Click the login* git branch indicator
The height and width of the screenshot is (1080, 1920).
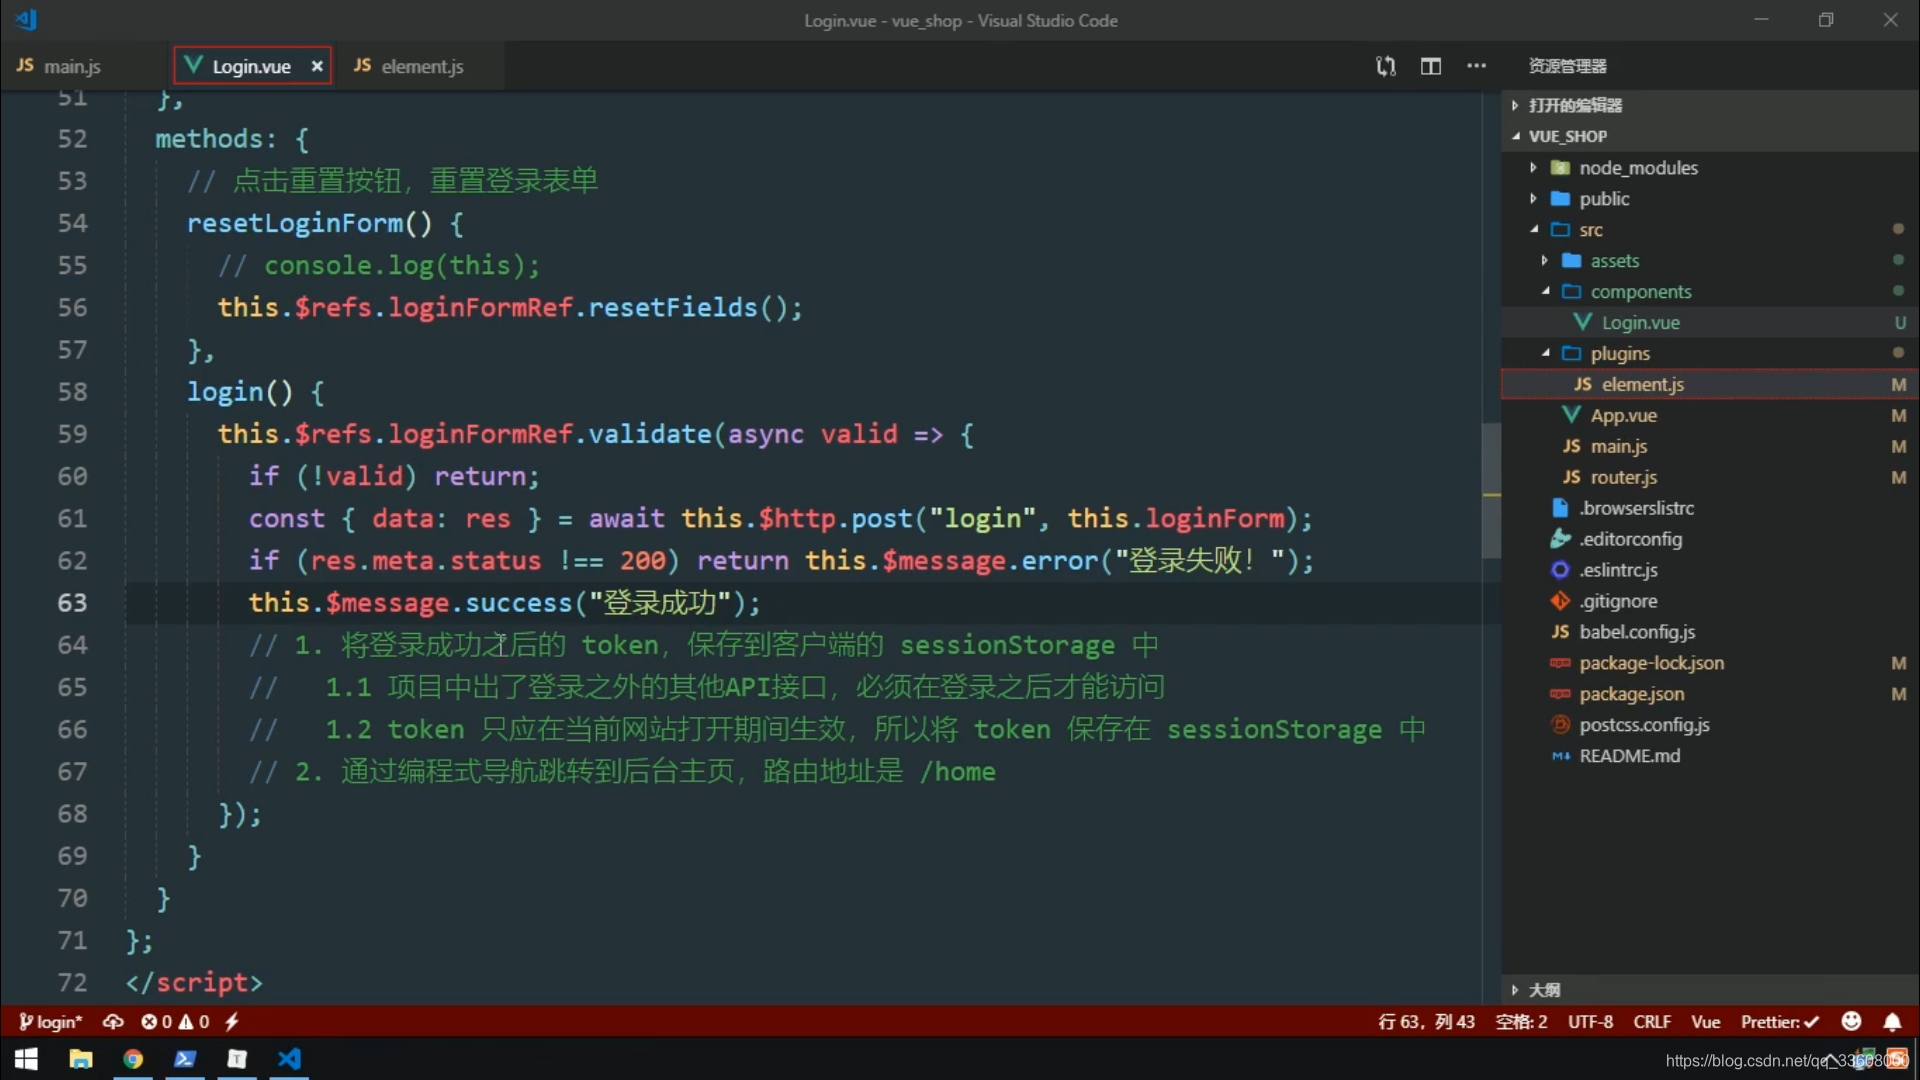coord(50,1022)
